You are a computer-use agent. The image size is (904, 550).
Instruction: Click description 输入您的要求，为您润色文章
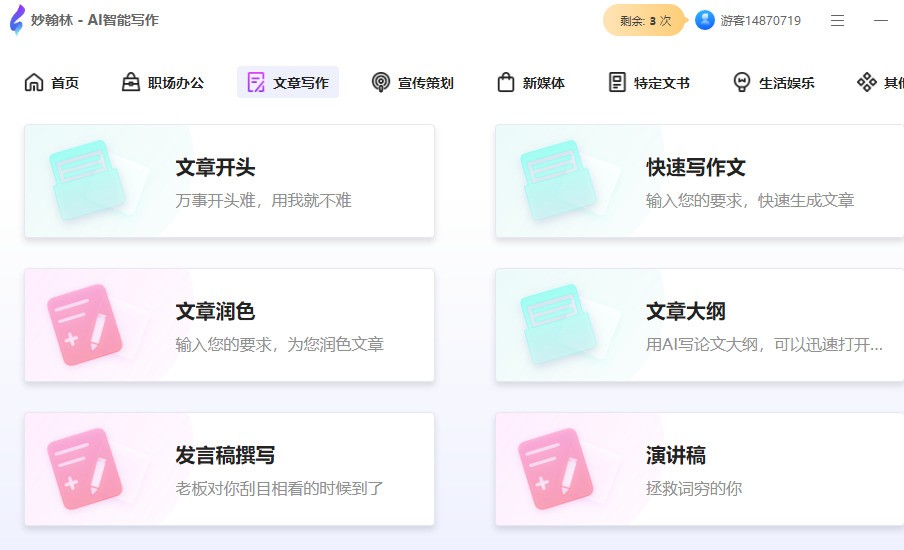point(280,345)
